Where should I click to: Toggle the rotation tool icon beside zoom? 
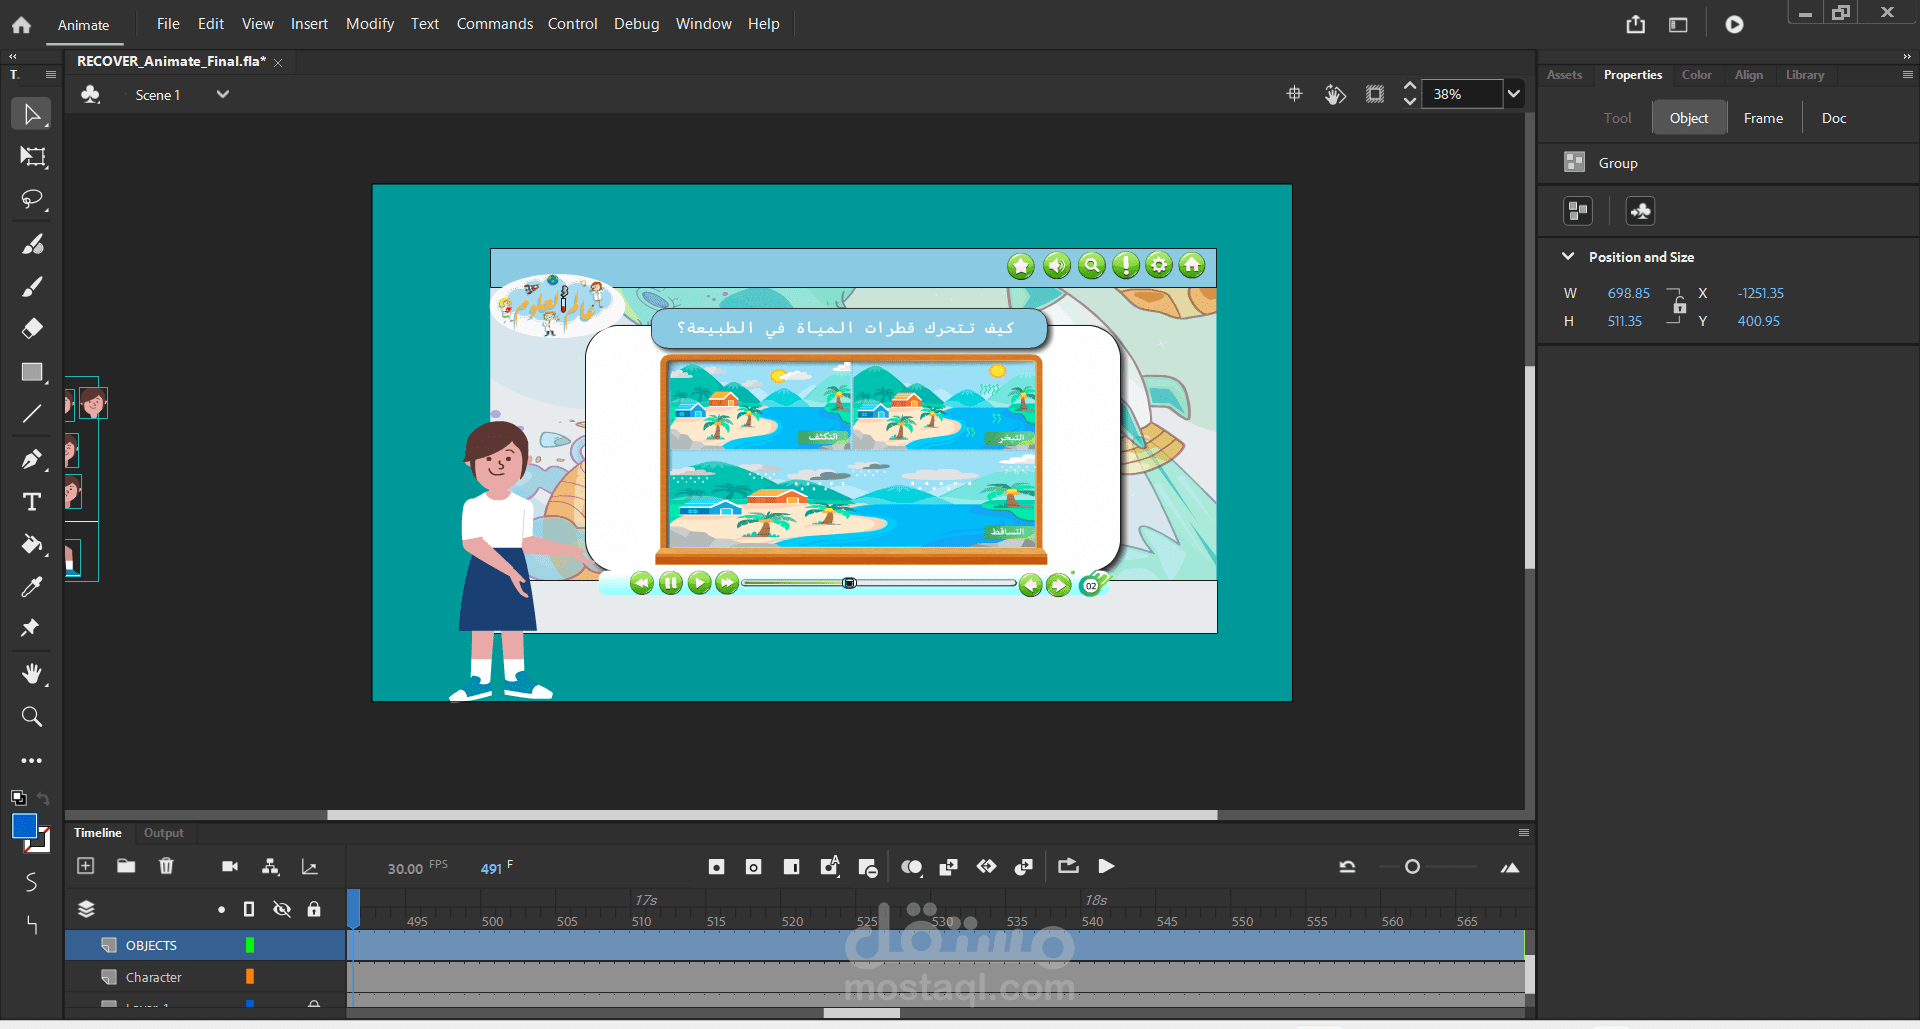(x=1335, y=94)
